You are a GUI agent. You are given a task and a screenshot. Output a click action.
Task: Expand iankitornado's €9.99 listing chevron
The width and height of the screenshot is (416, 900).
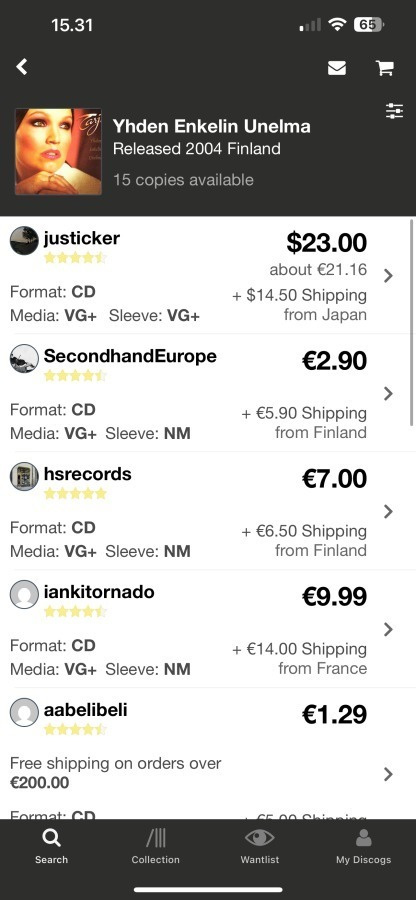388,630
